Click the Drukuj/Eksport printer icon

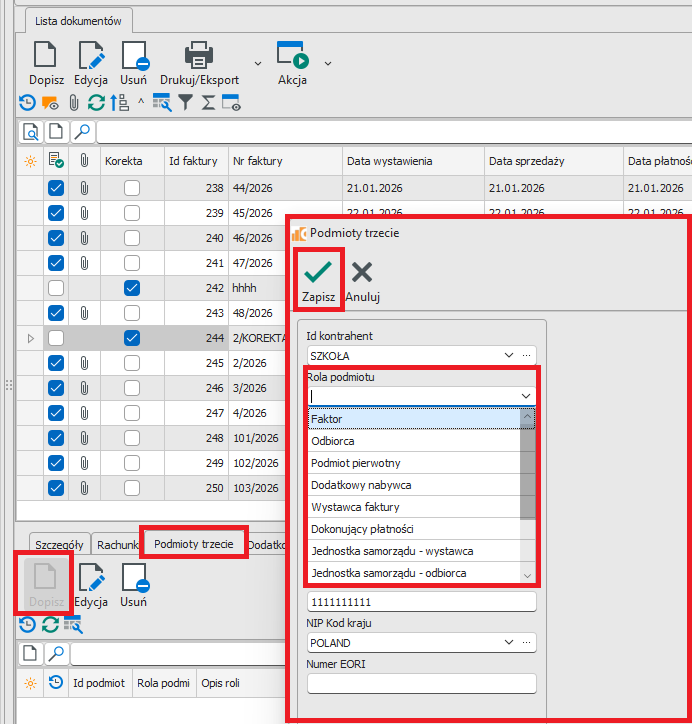[199, 55]
